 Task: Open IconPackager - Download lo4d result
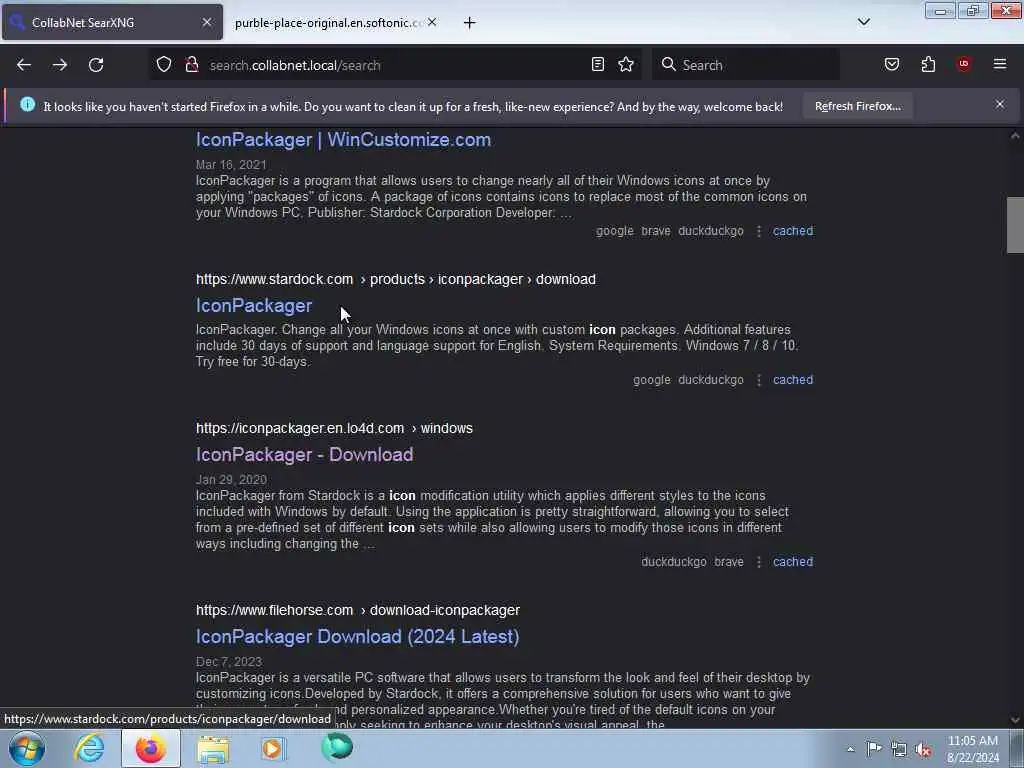click(x=304, y=455)
